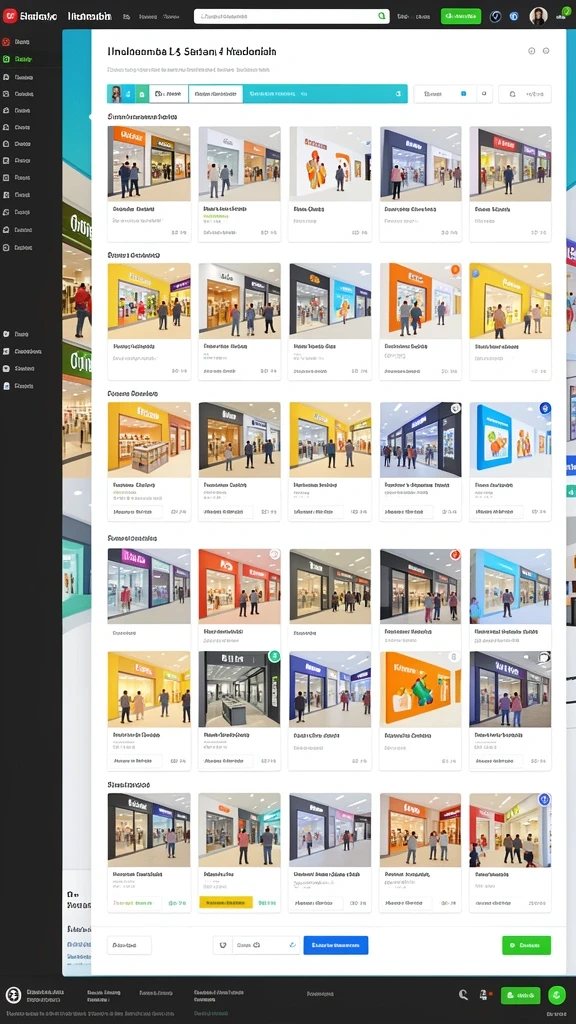The height and width of the screenshot is (1024, 576).
Task: Click the green badge on the dark storefront card
Action: click(x=274, y=656)
